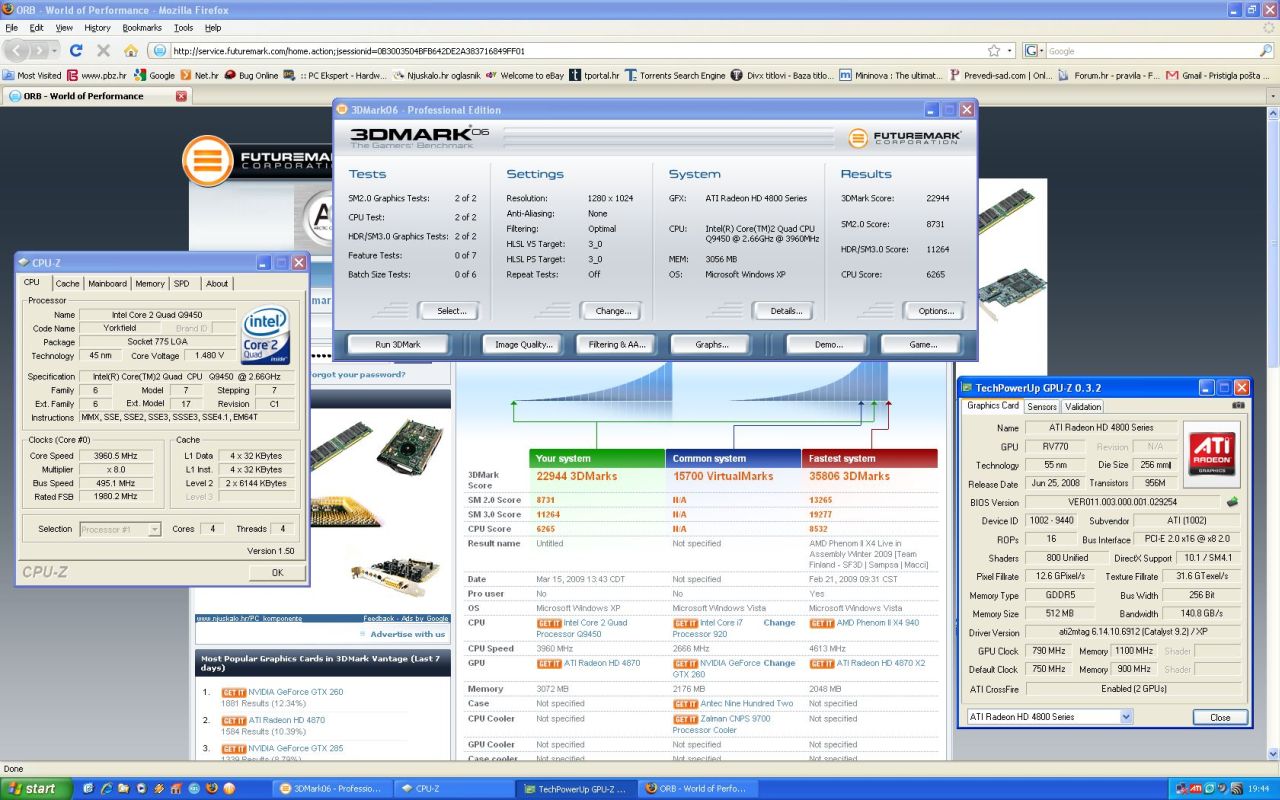This screenshot has width=1280, height=800.
Task: Click the NVIDIA GeForce GTX 260 list link
Action: point(295,692)
